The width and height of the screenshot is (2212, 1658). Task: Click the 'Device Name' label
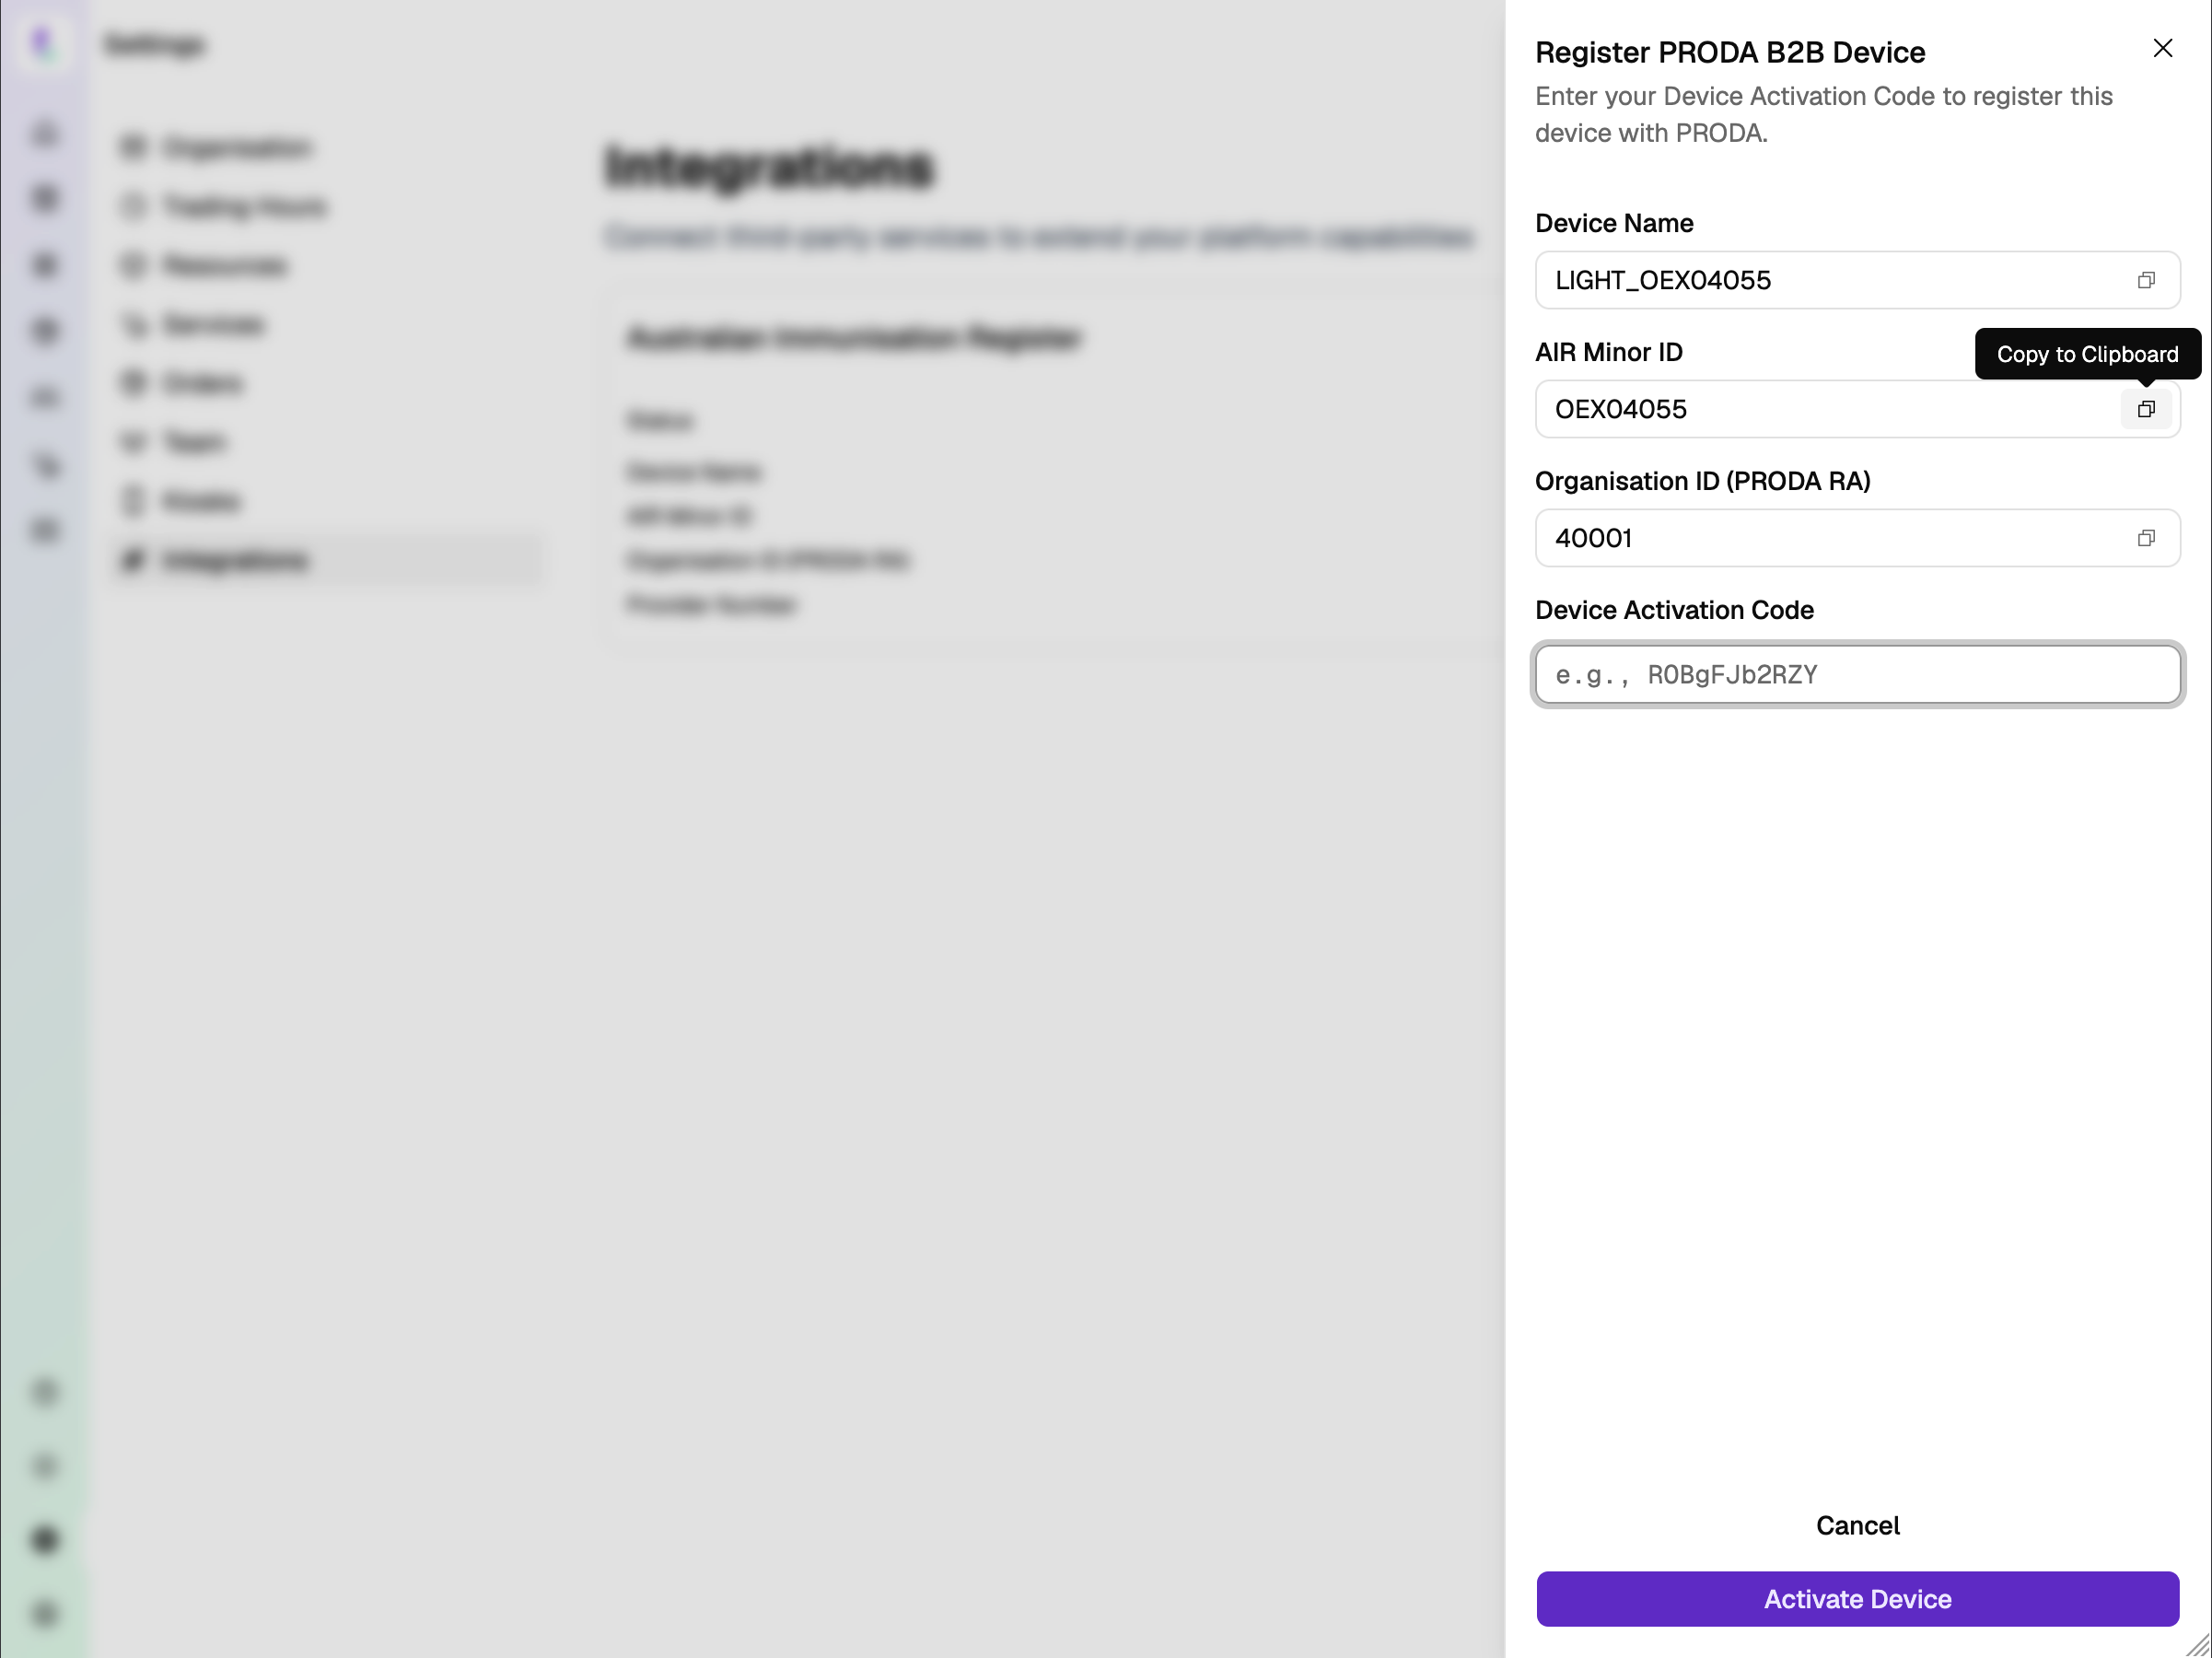click(1615, 223)
